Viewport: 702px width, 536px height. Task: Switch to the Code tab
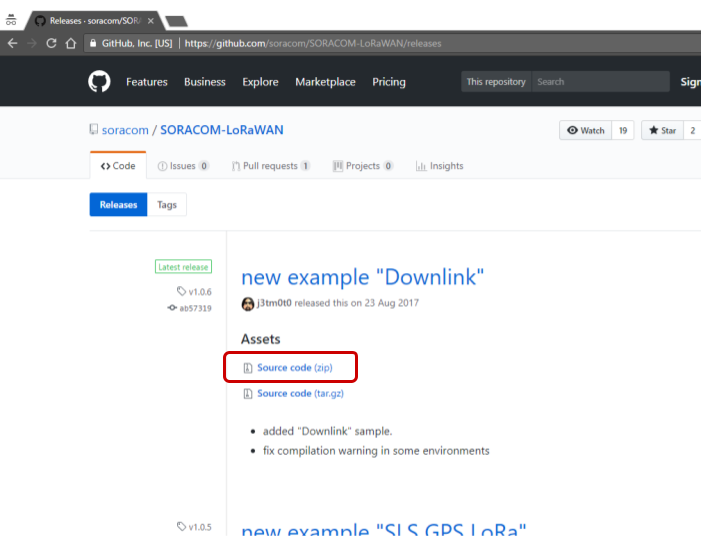[118, 166]
